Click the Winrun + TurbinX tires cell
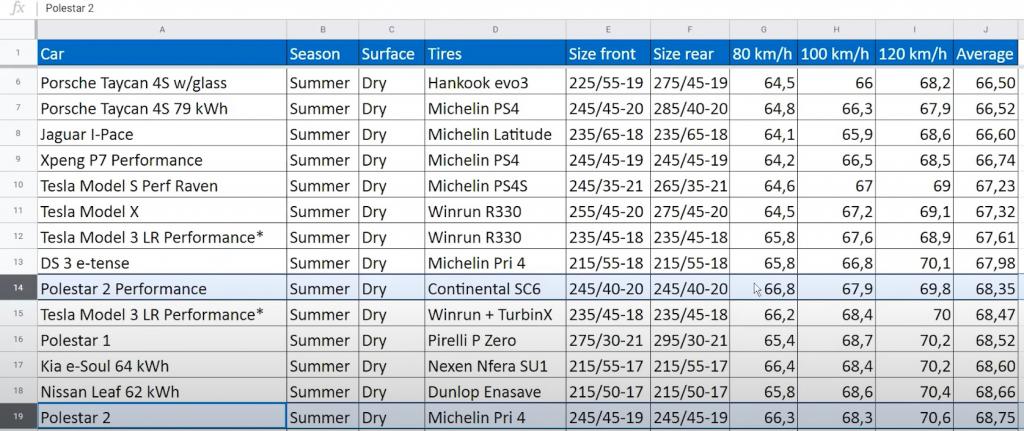This screenshot has height=431, width=1024. pyautogui.click(x=495, y=314)
